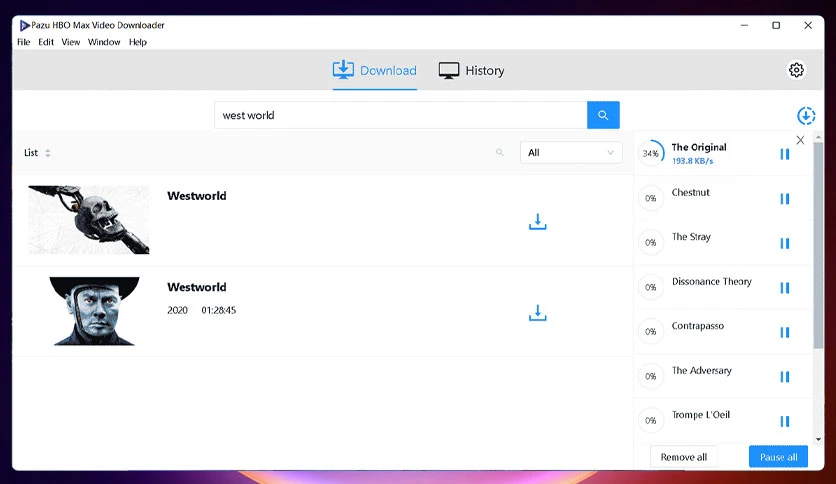Screen dimensions: 836x484
Task: Click The Adversary episode title
Action: (x=702, y=370)
